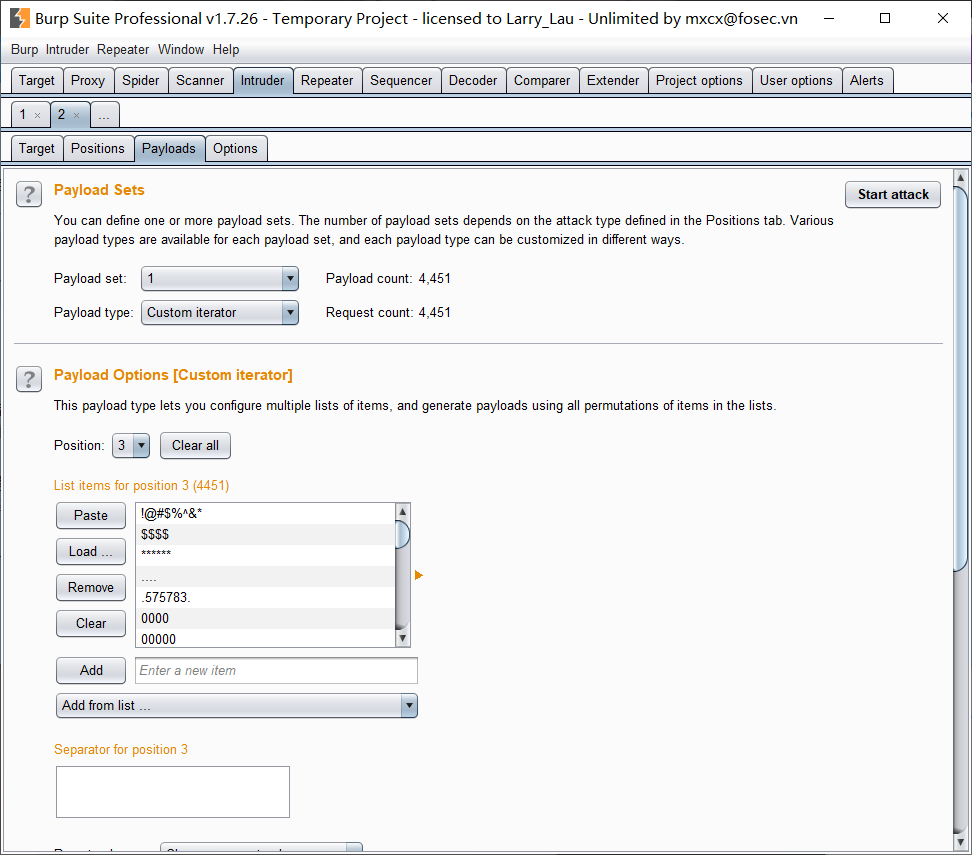Select the .... list item
Screen dimensions: 972x855
(x=265, y=577)
